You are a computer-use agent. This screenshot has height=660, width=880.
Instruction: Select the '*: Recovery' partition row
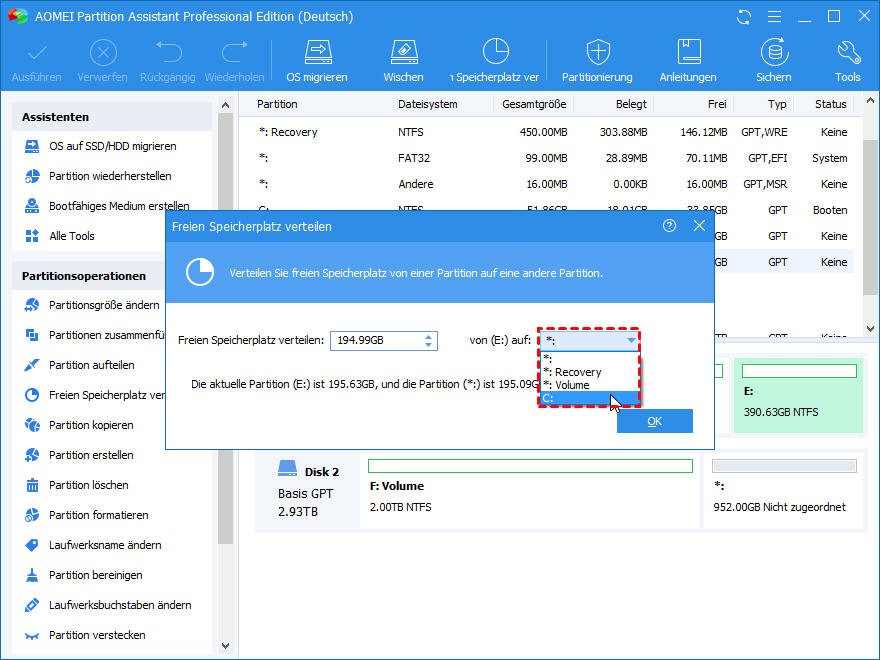(x=550, y=132)
